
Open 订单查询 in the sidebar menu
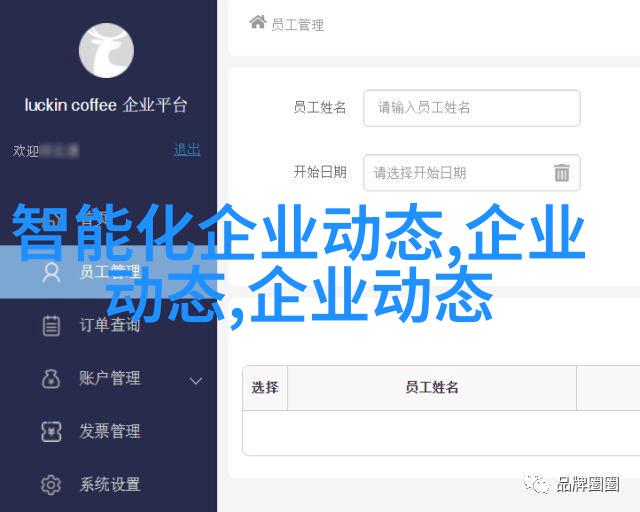(108, 325)
